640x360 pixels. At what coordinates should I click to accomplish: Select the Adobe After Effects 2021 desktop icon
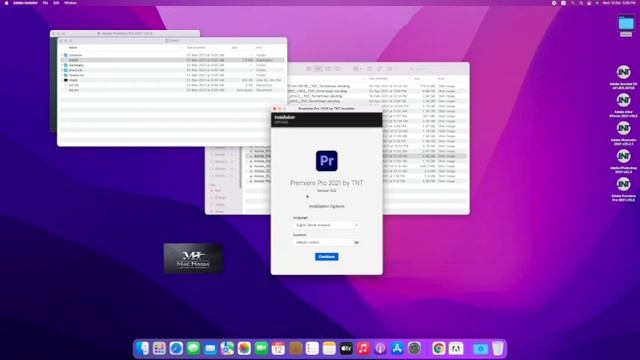(x=623, y=100)
